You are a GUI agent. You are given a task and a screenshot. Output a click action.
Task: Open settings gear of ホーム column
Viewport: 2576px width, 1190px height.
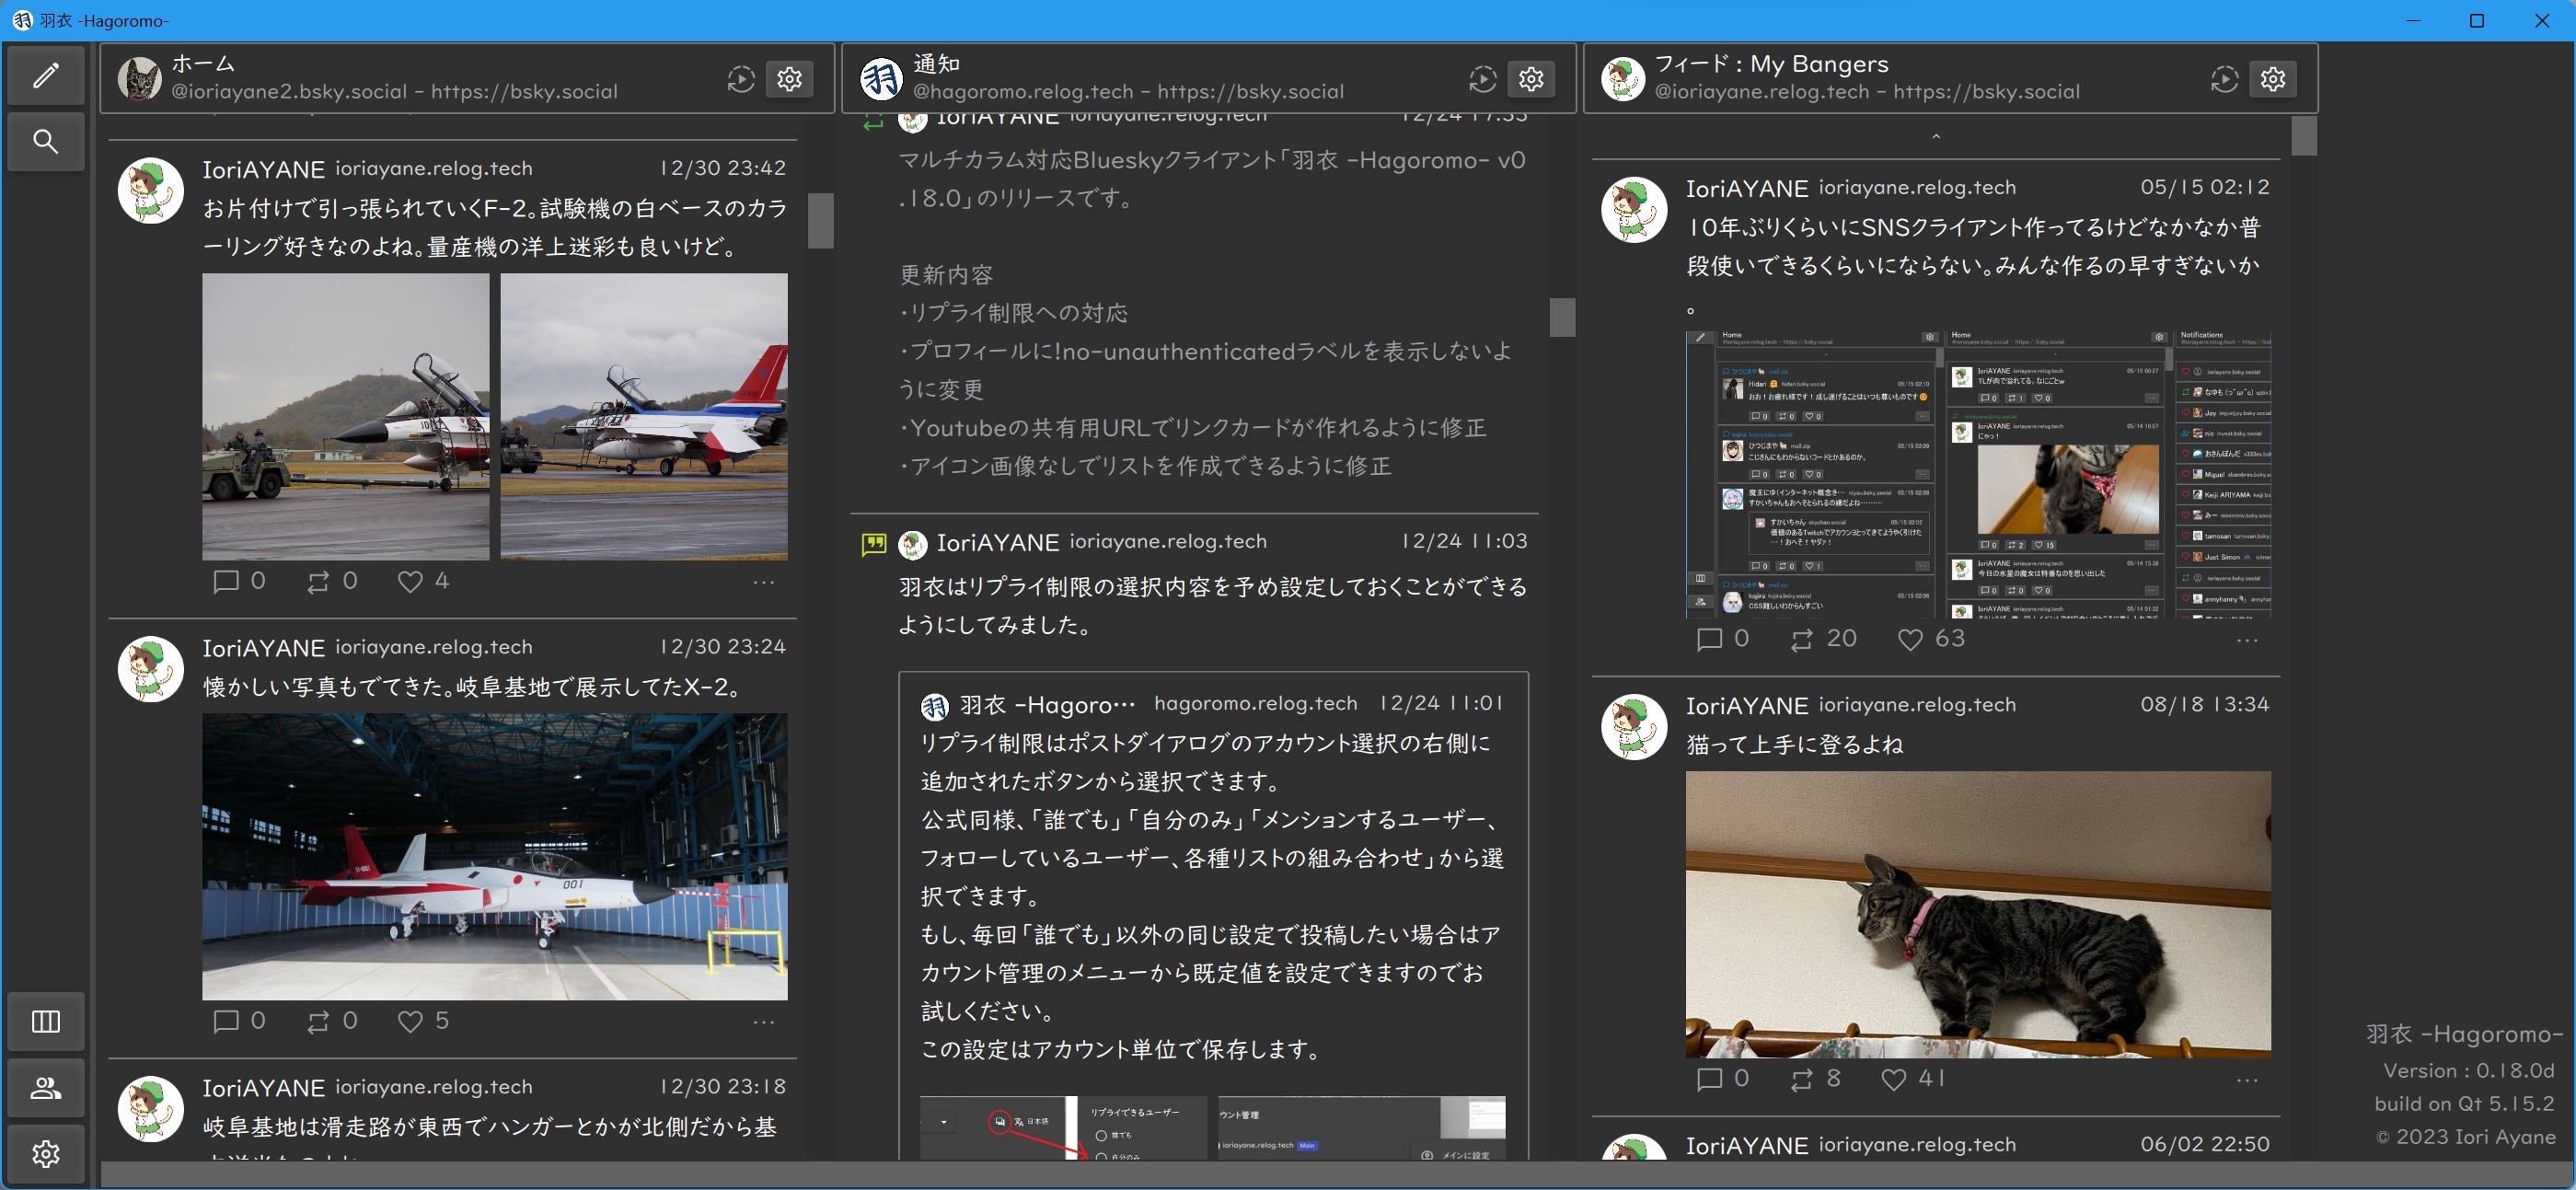[x=789, y=79]
